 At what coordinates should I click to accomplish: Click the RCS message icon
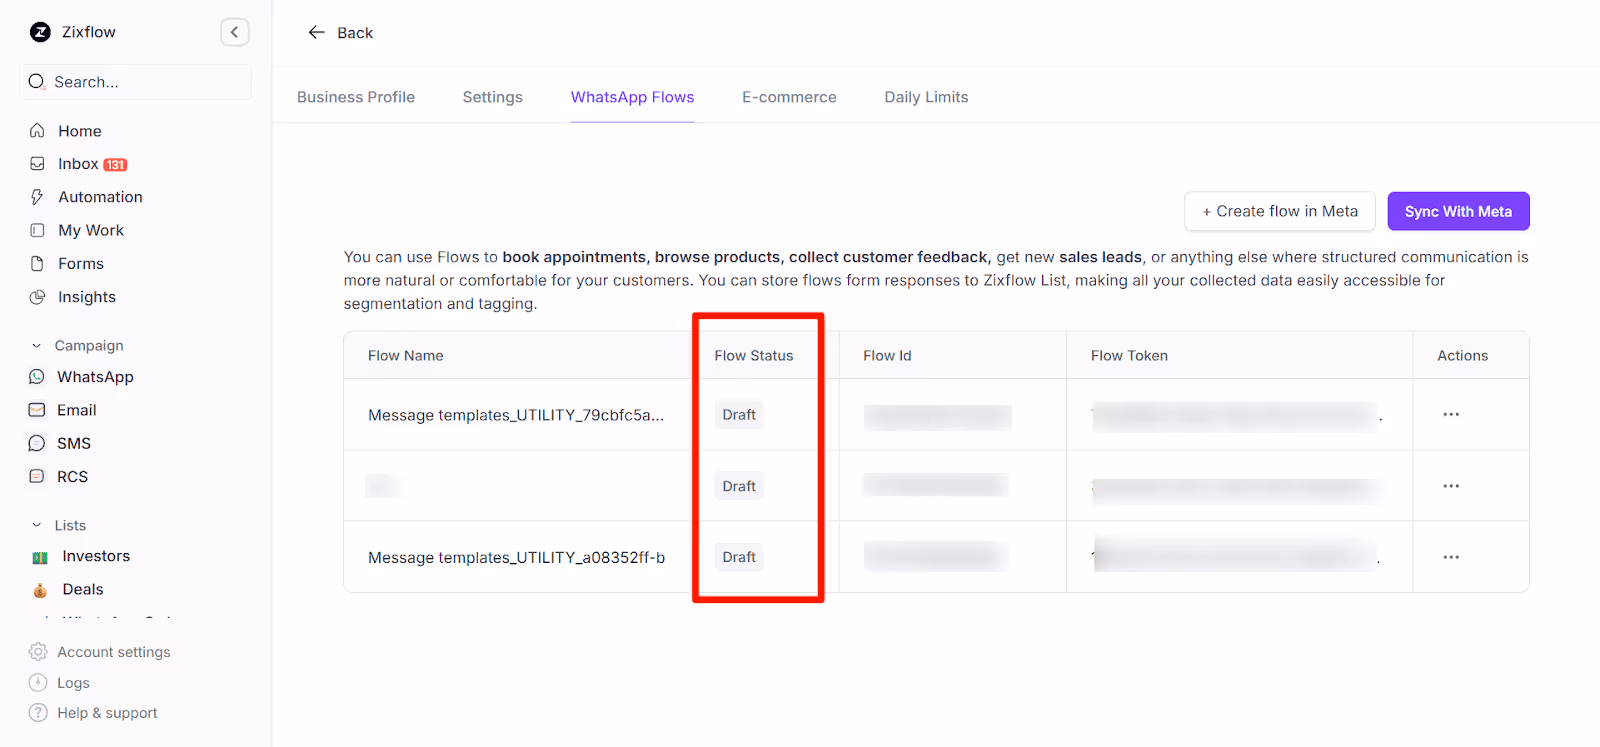37,476
